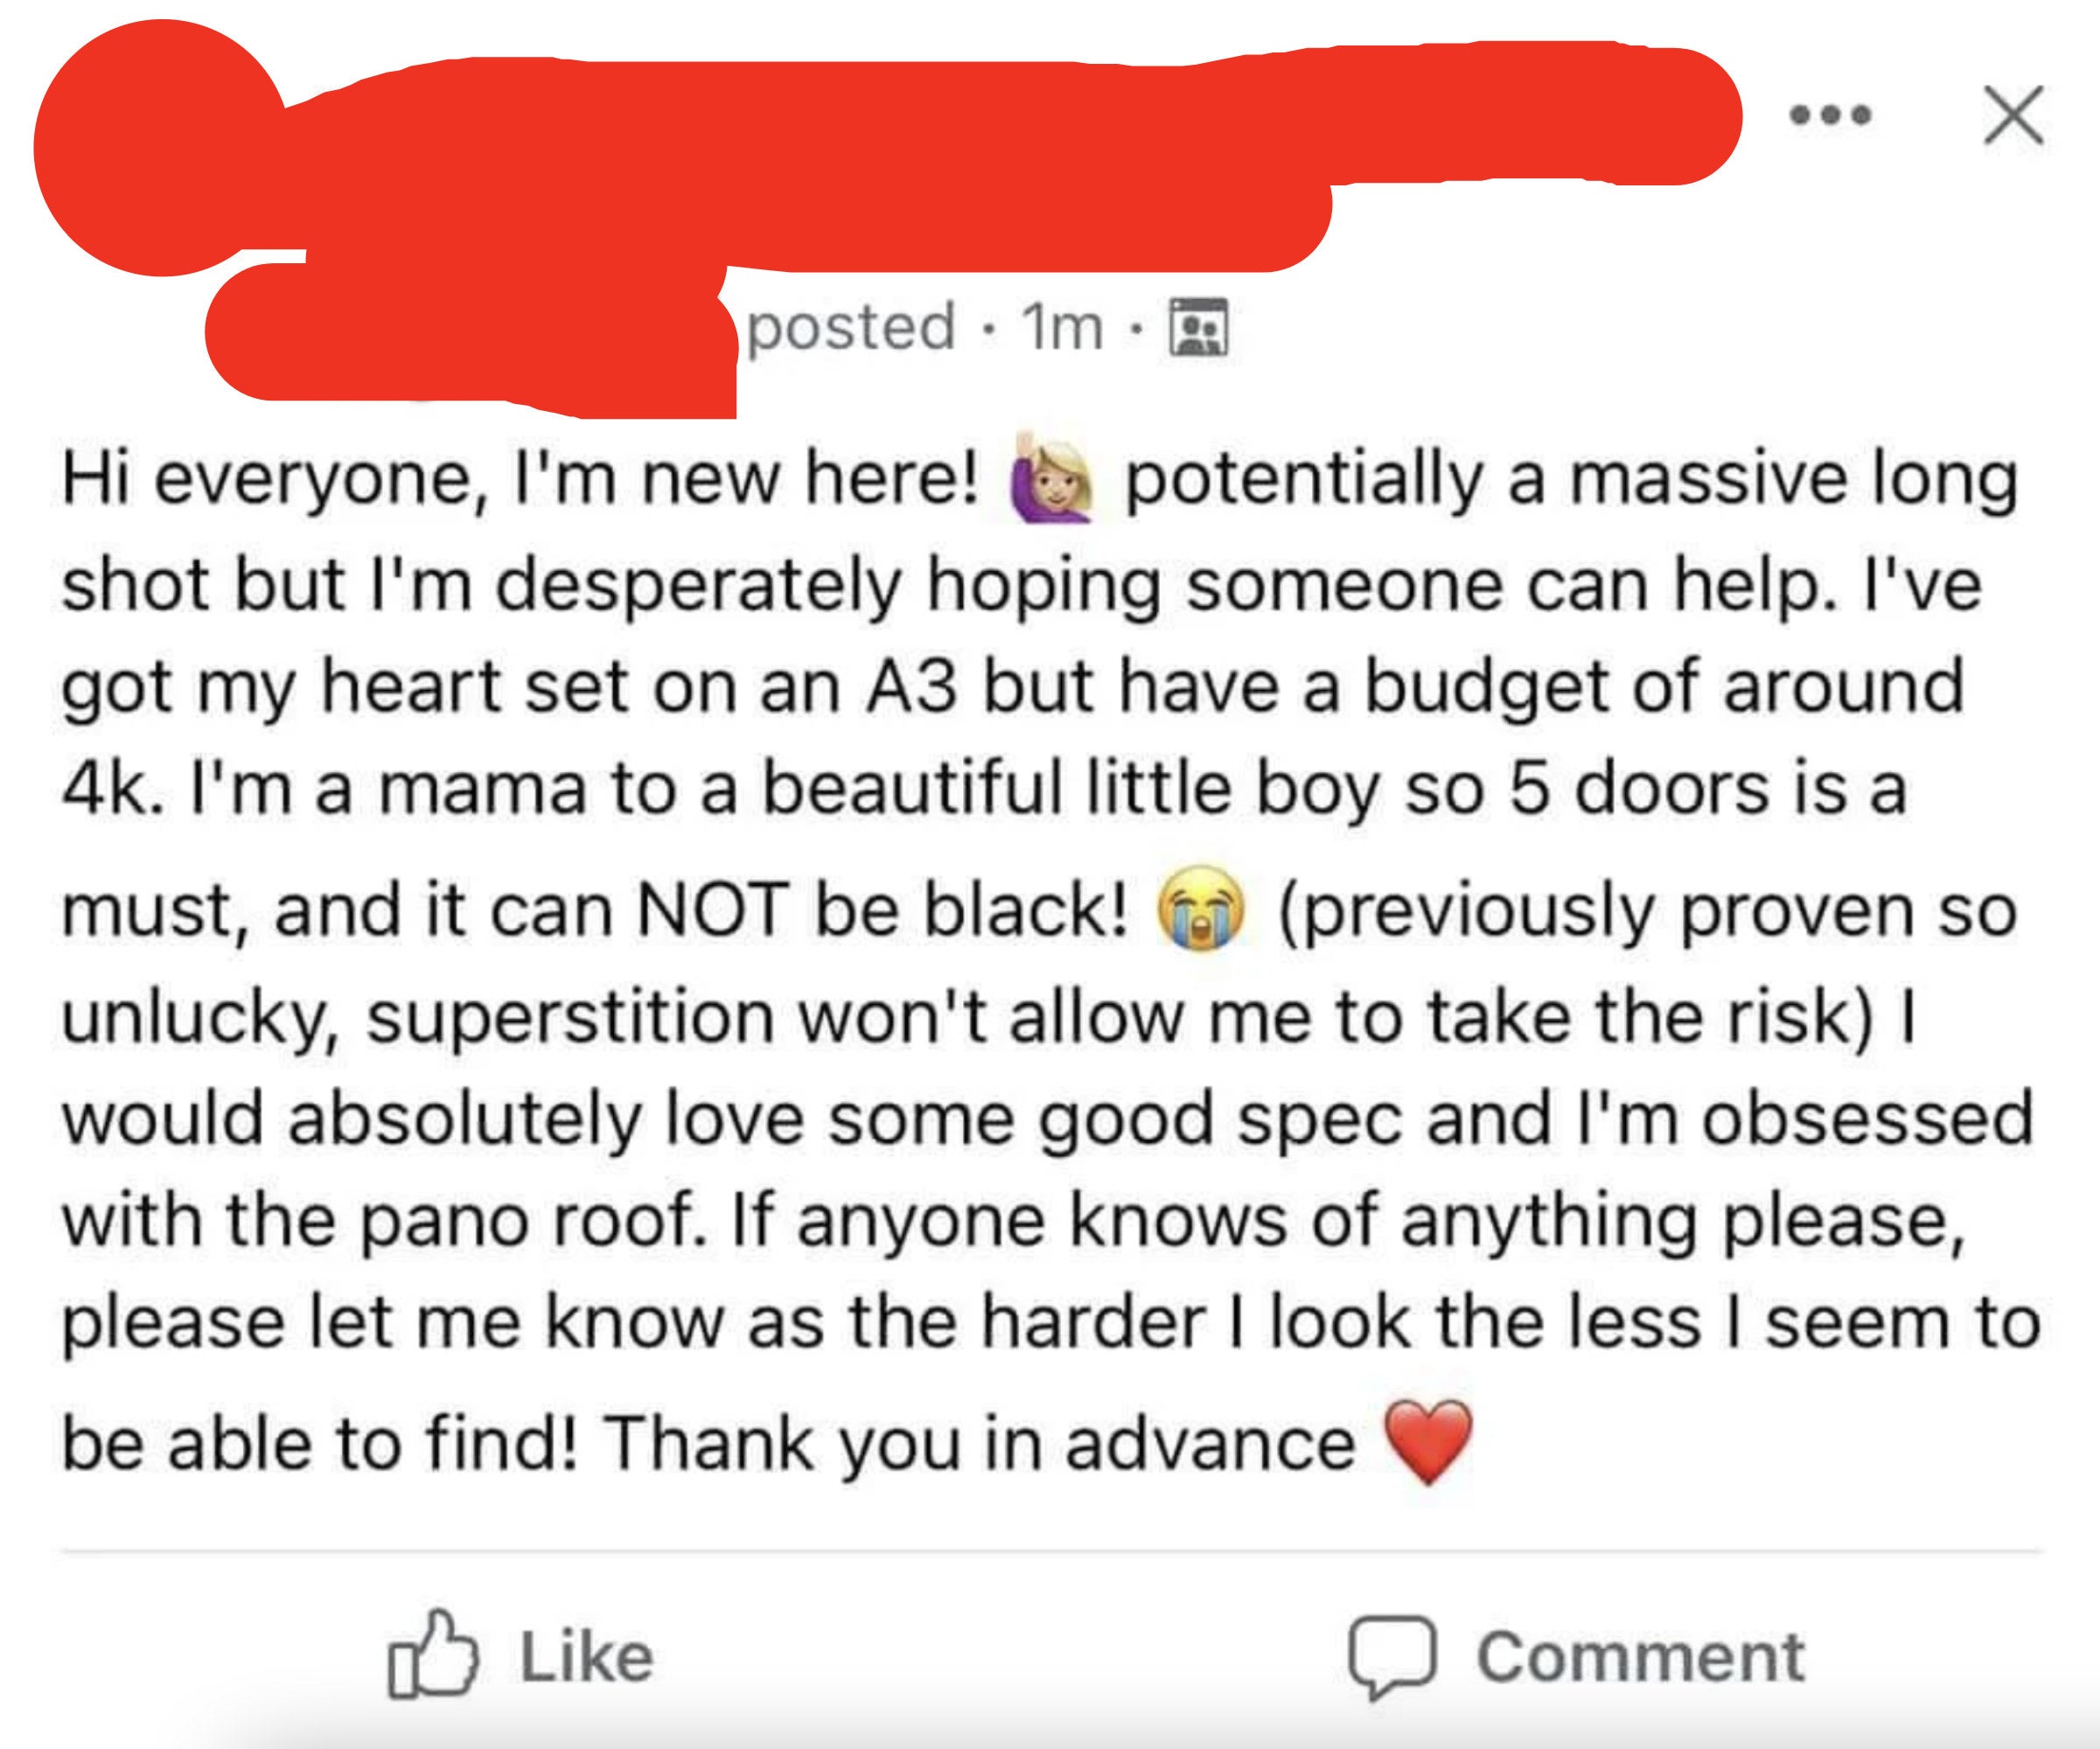Open the three-dot post options menu
The height and width of the screenshot is (1749, 2100).
point(1830,116)
